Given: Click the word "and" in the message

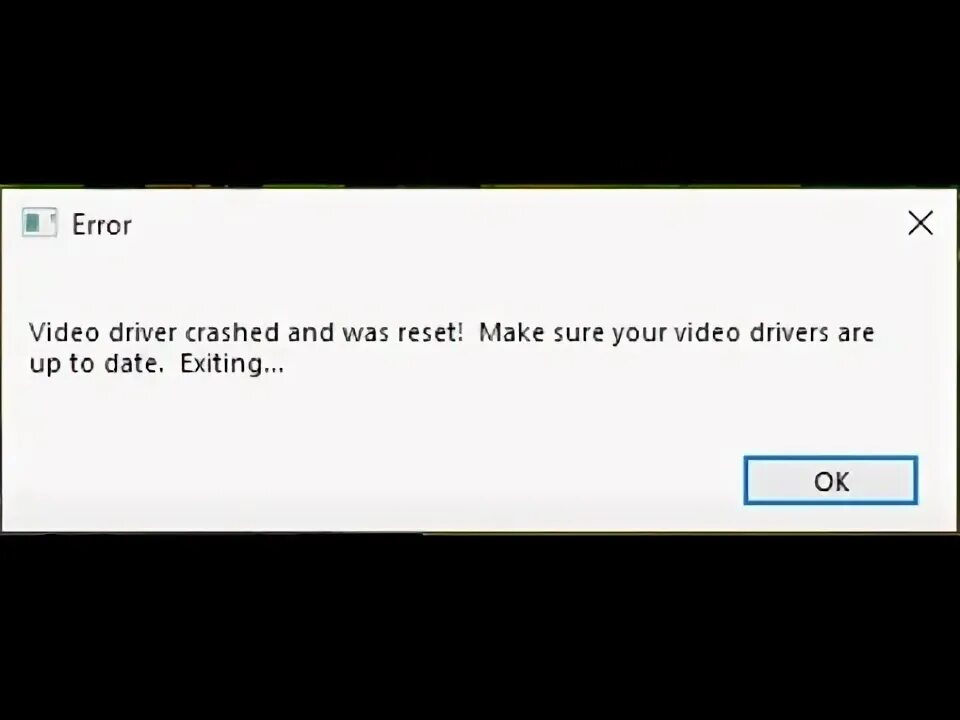Looking at the screenshot, I should [311, 332].
